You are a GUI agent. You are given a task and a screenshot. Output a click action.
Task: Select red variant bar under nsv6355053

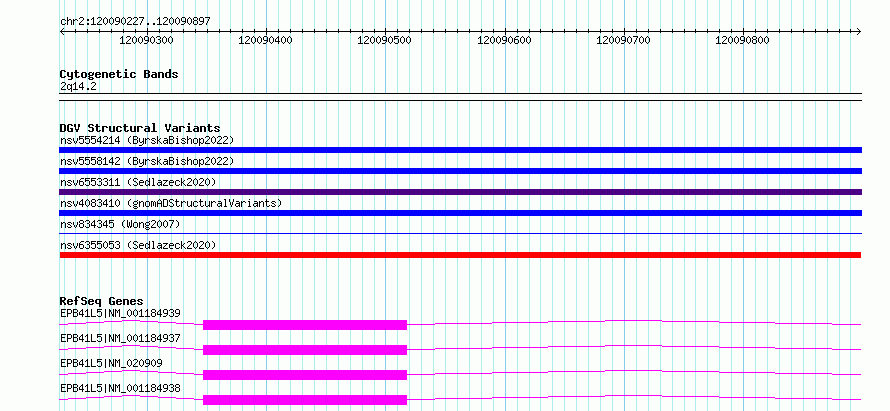point(460,255)
